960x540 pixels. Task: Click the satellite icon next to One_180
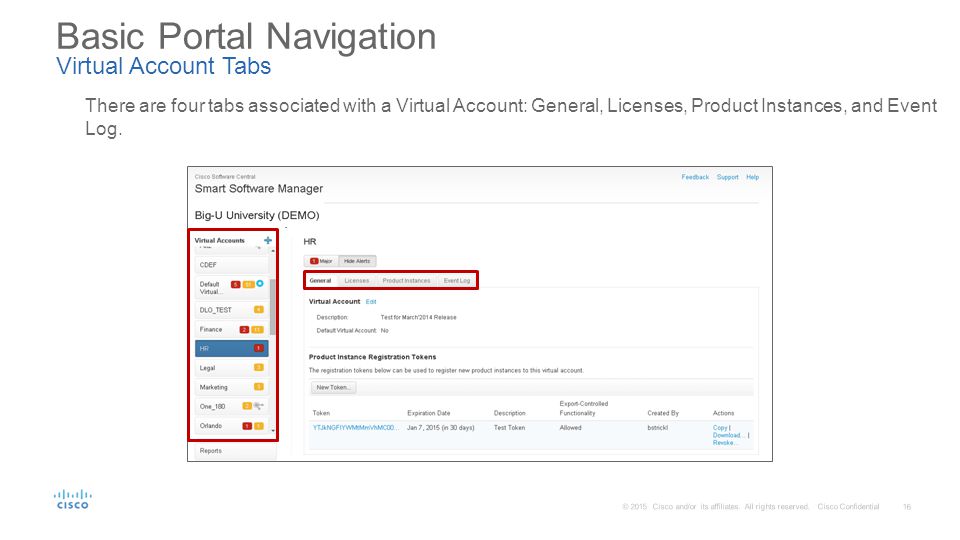click(259, 406)
